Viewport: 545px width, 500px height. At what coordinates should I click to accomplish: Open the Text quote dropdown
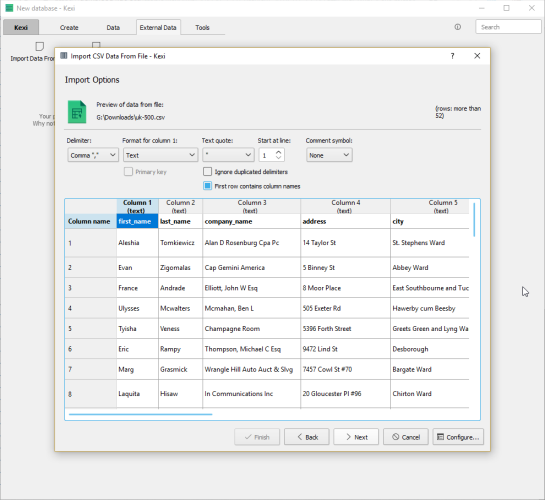(228, 155)
